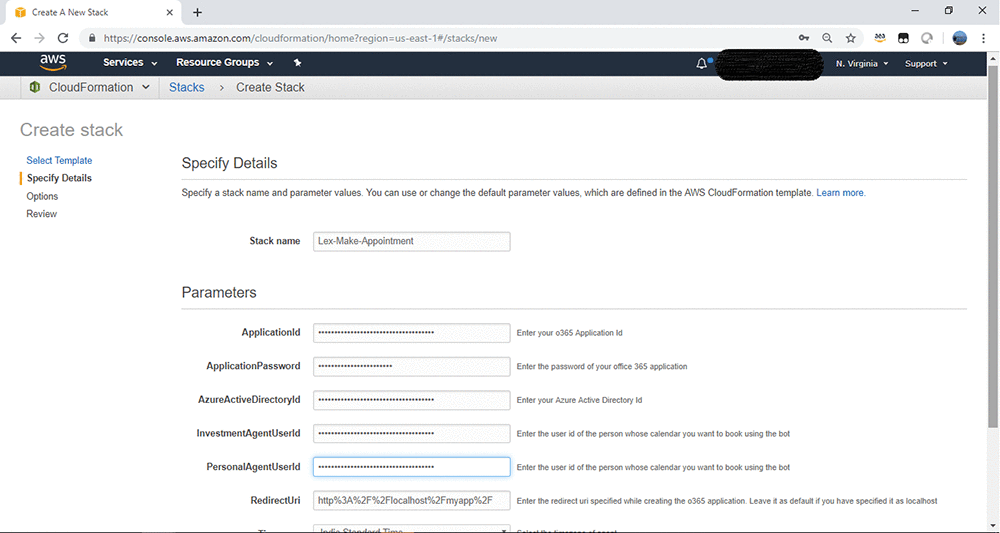Open the Chrome three-dot menu
This screenshot has width=1000, height=533.
tap(983, 38)
